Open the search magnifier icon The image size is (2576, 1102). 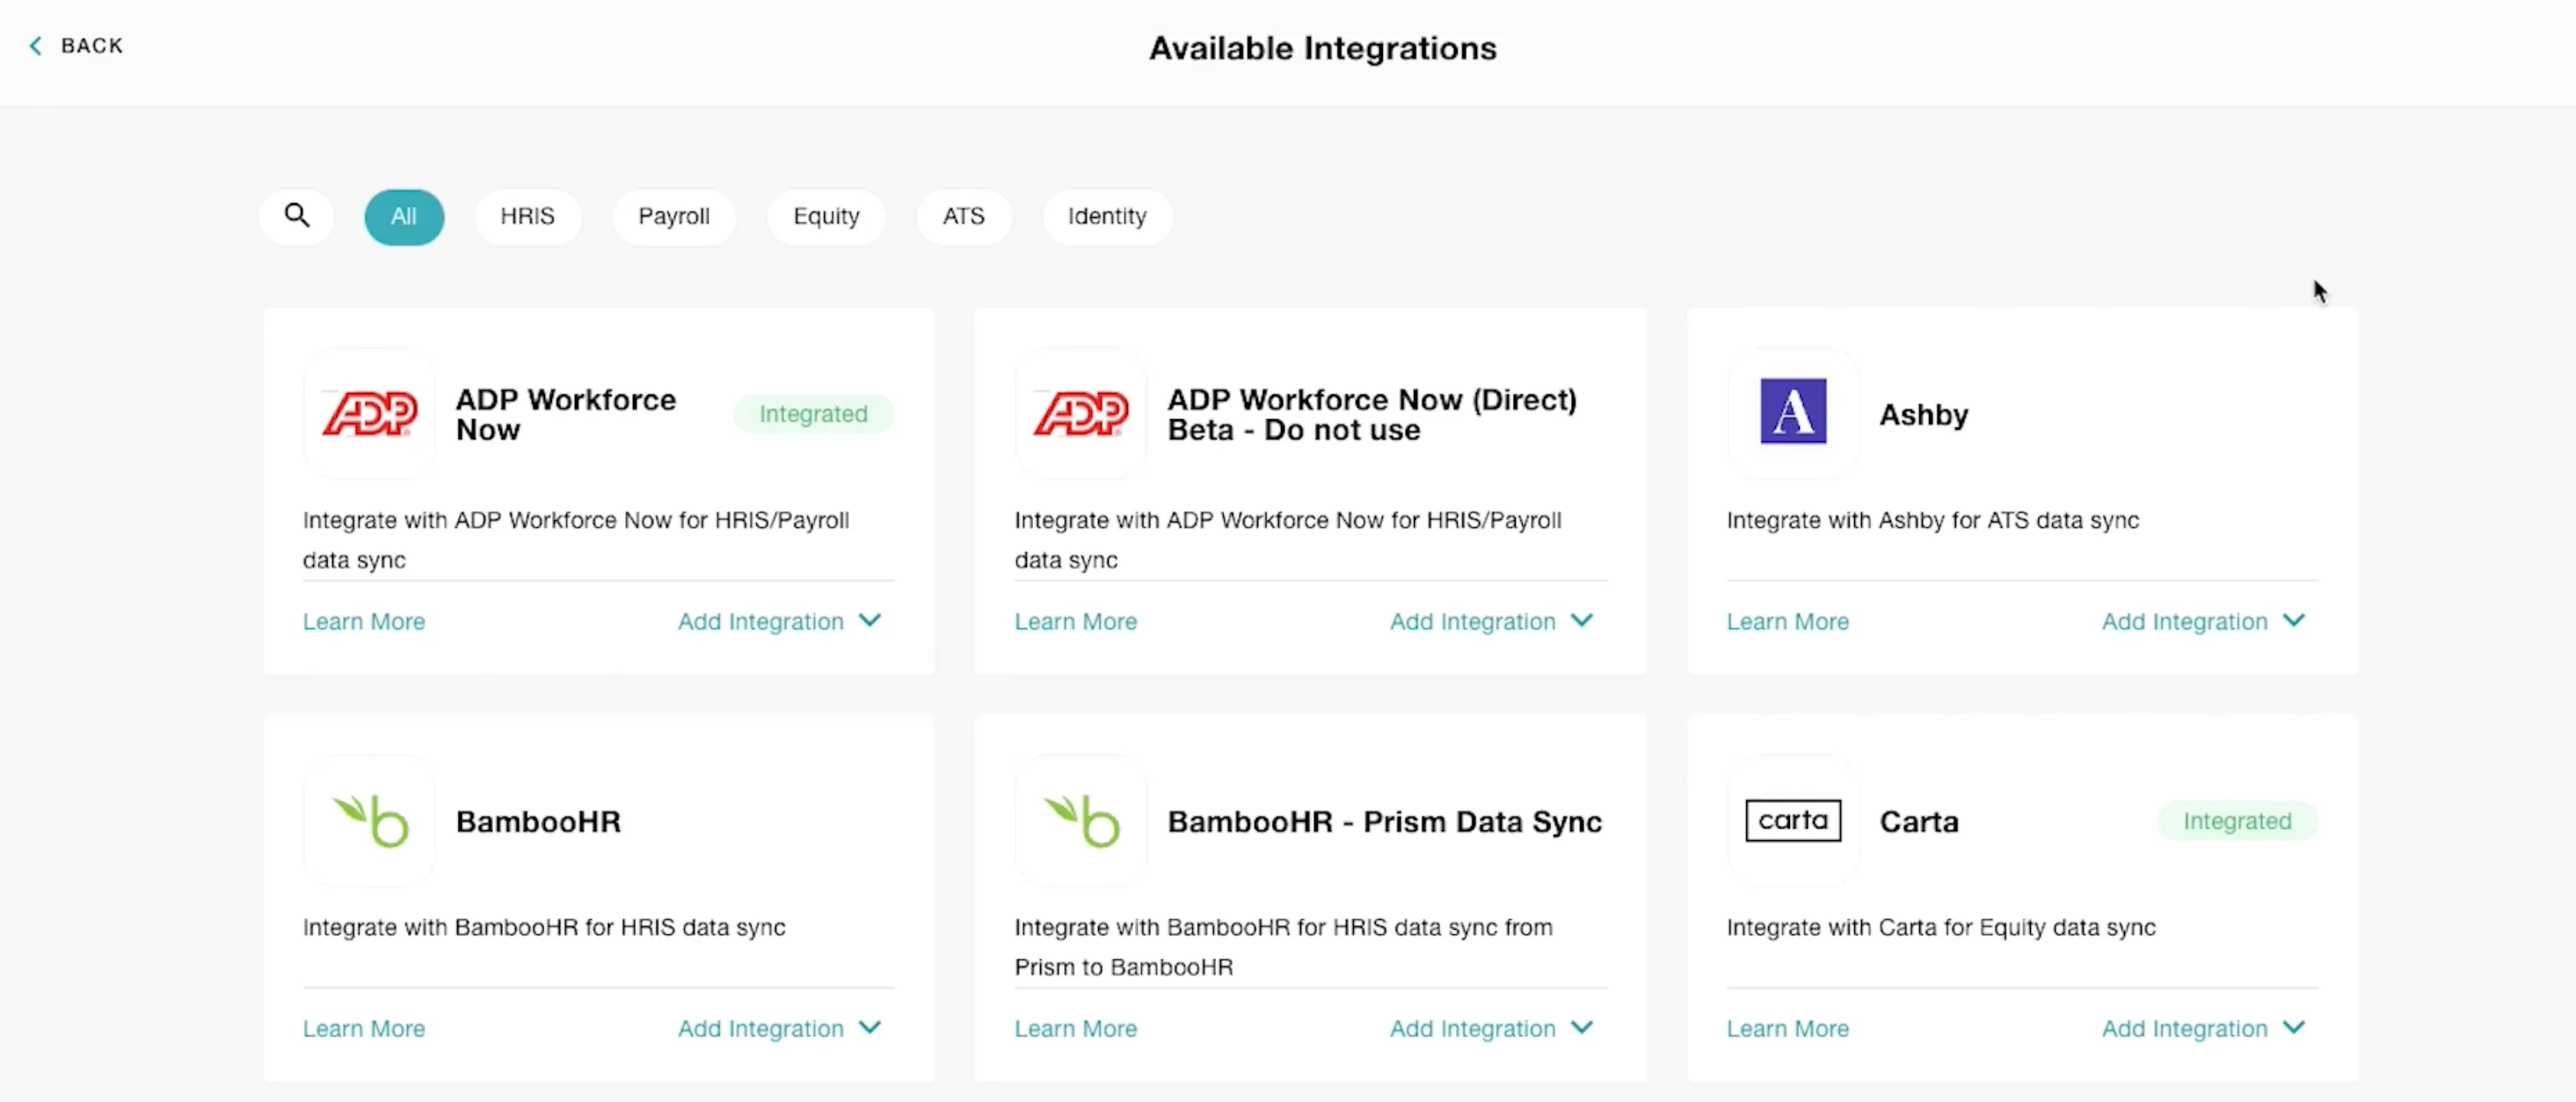pos(297,216)
